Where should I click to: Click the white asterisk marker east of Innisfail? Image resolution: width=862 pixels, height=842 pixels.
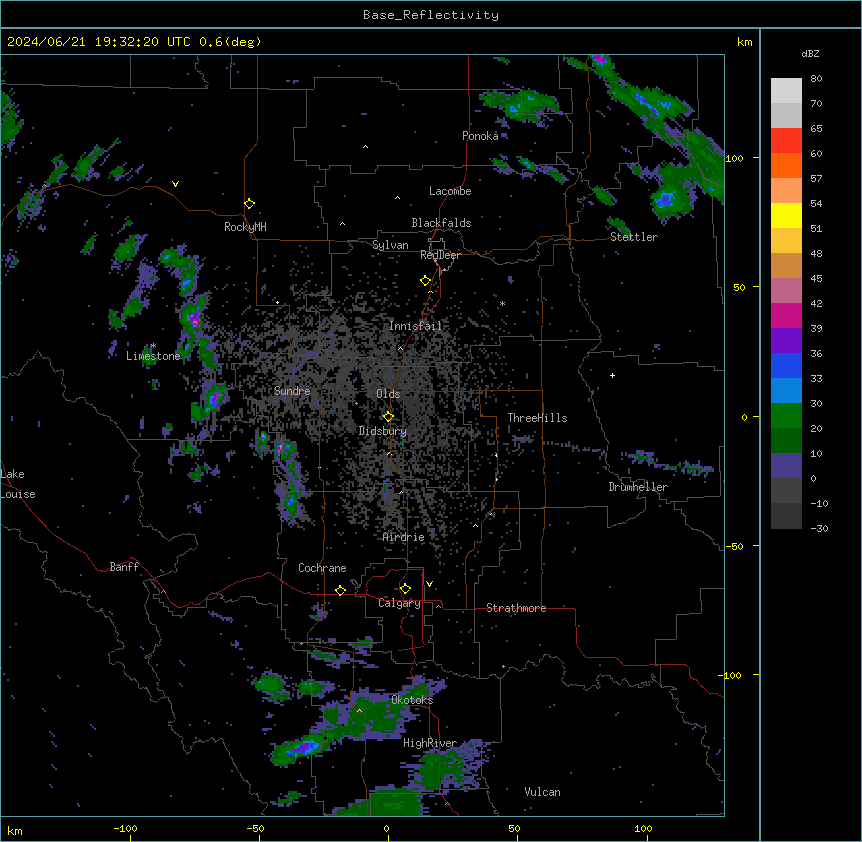pyautogui.click(x=502, y=303)
